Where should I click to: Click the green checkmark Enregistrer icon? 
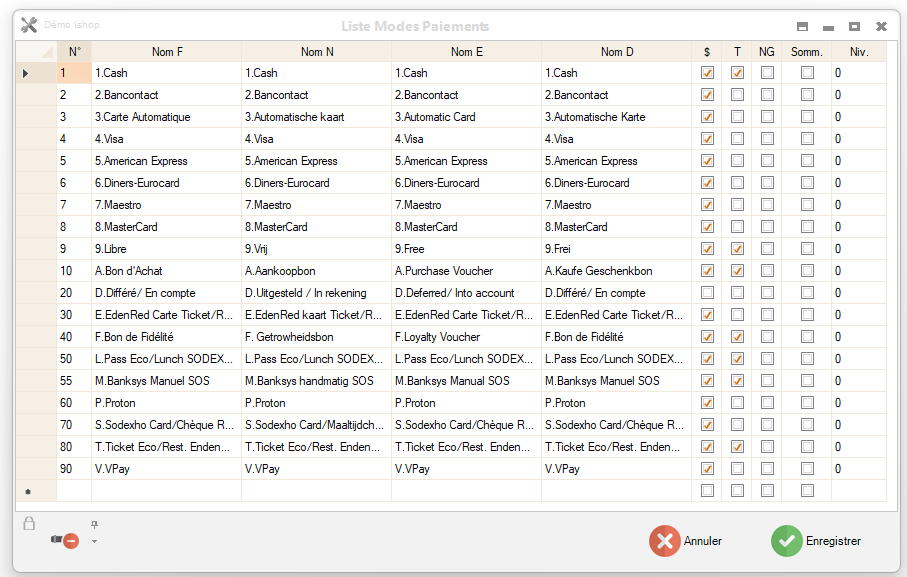tap(787, 541)
